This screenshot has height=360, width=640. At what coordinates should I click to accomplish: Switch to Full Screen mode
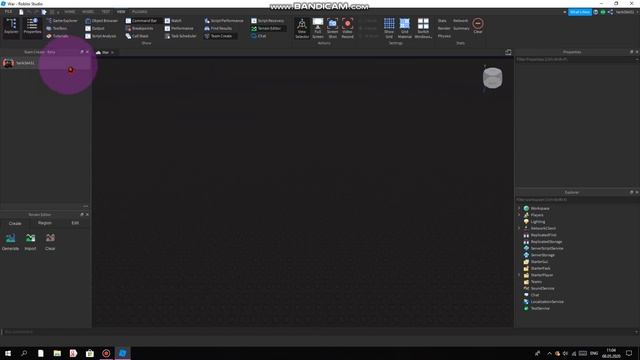coord(318,28)
